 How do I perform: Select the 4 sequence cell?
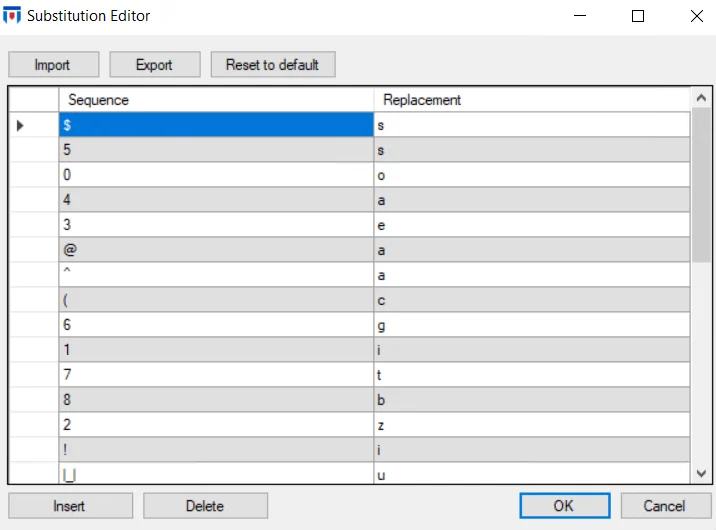point(216,200)
